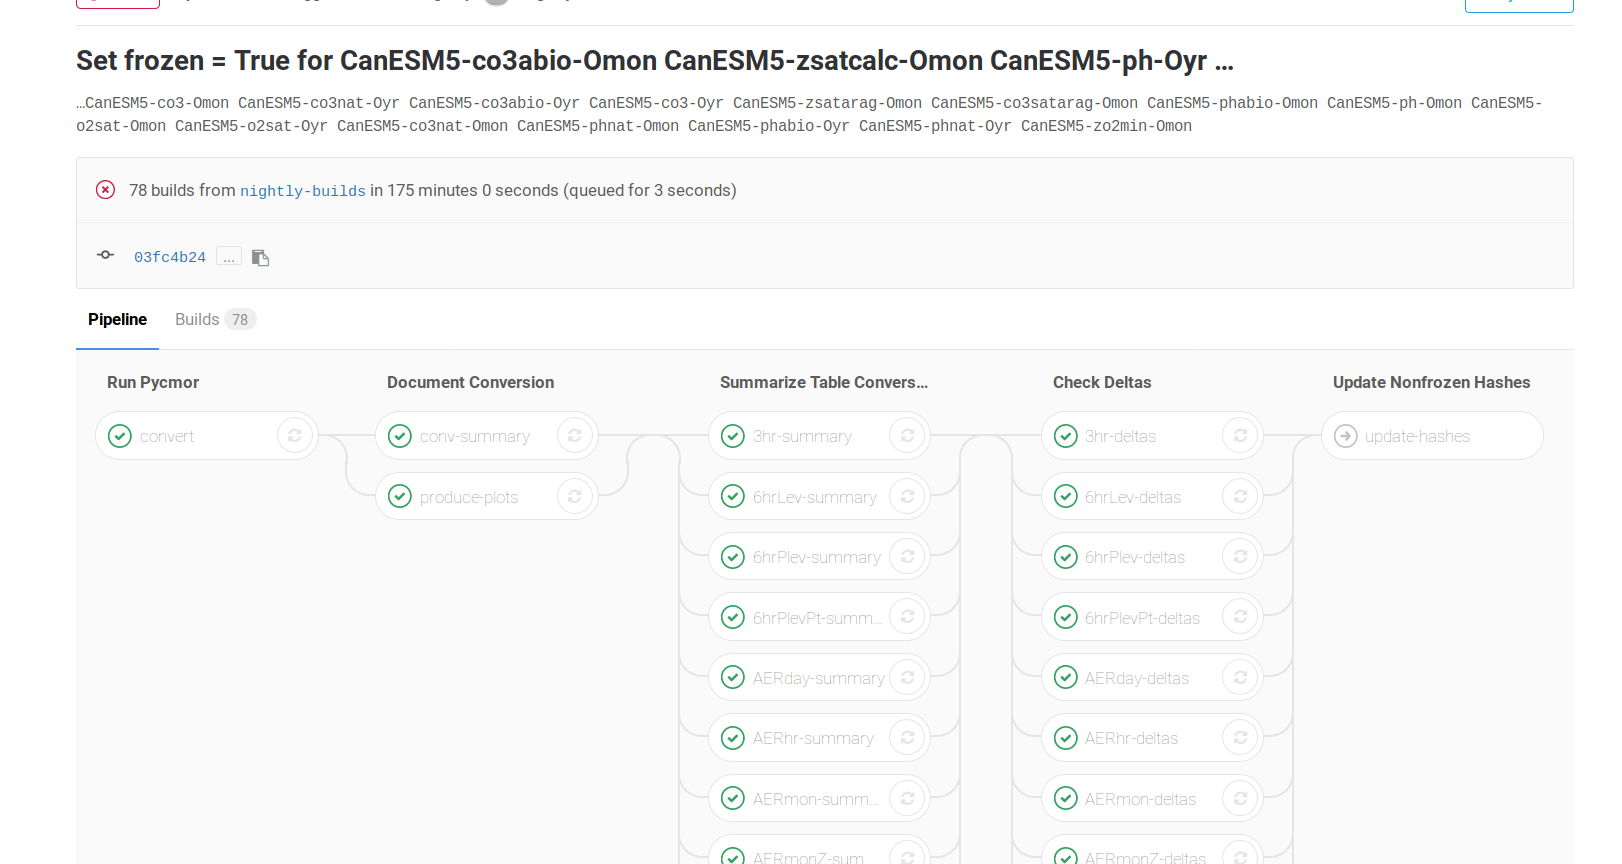The height and width of the screenshot is (864, 1622).
Task: Retry the AERhr-summary job
Action: 908,738
